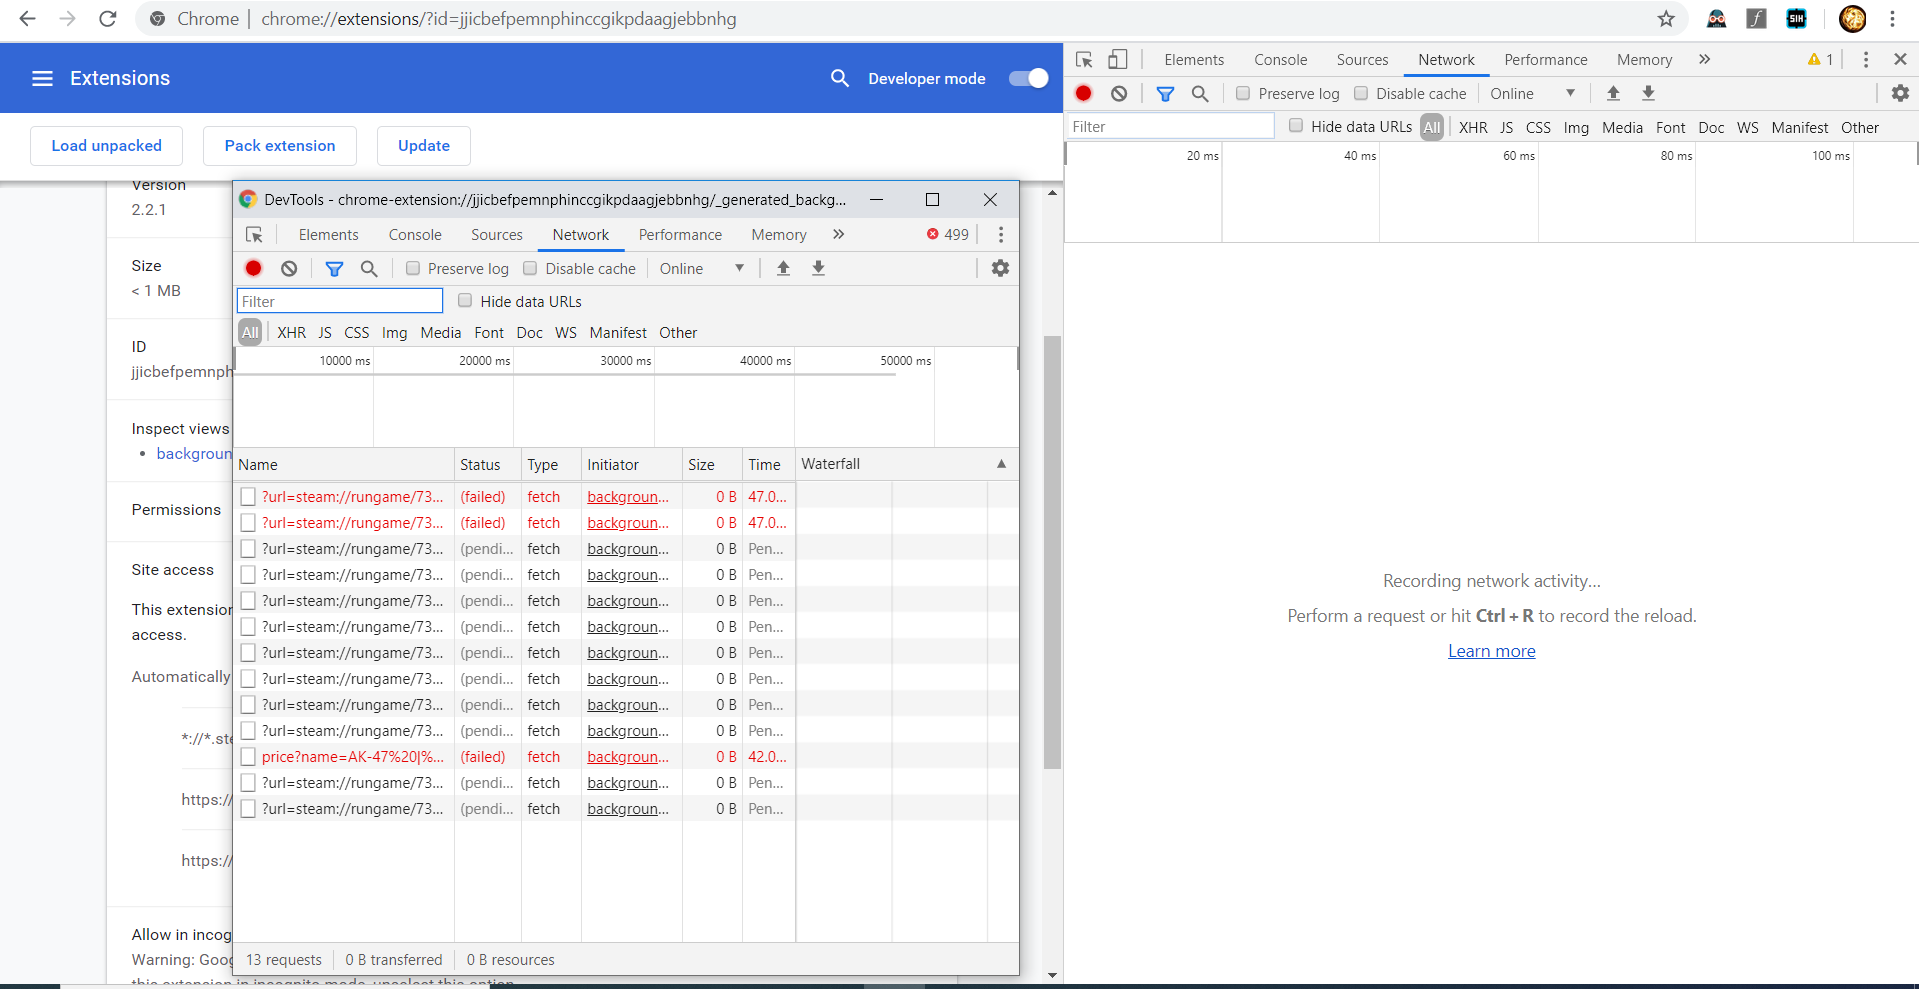The width and height of the screenshot is (1919, 989).
Task: Open DevTools more options menu
Action: pyautogui.click(x=1000, y=234)
